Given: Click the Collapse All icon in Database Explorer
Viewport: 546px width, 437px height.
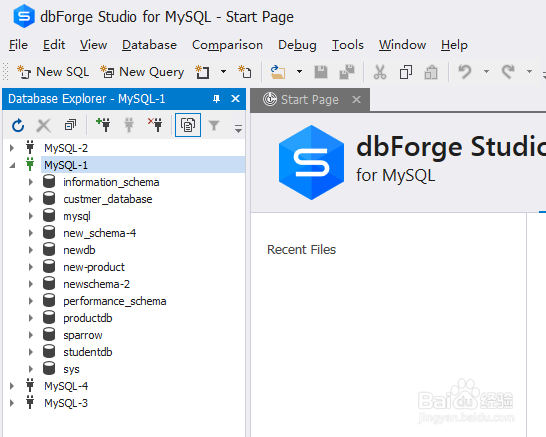Looking at the screenshot, I should coord(70,125).
